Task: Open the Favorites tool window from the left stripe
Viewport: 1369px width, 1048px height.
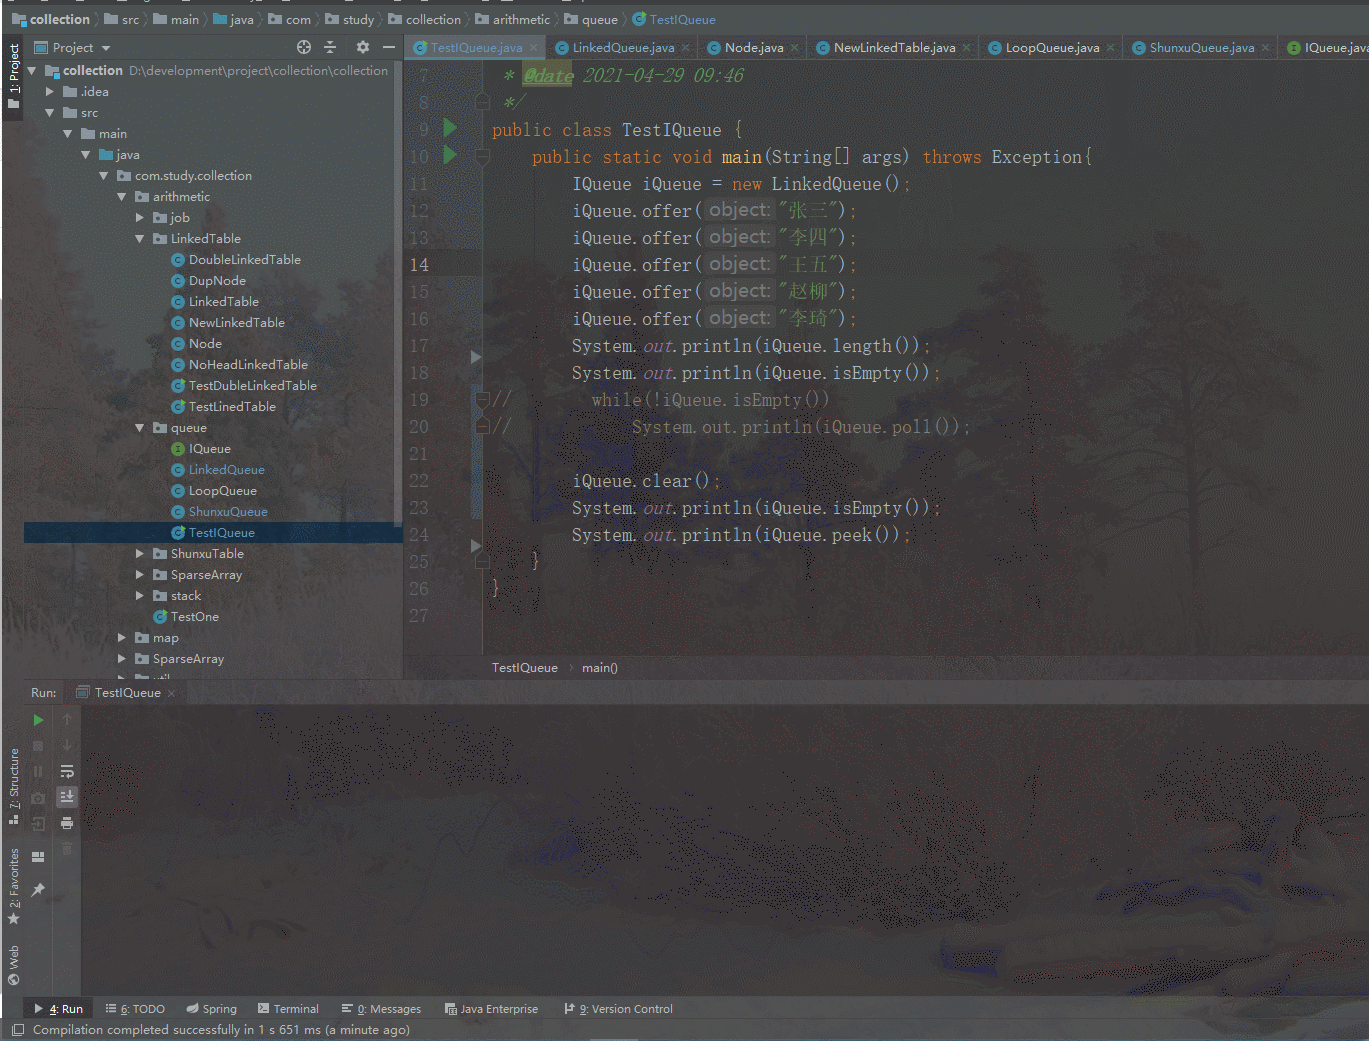Action: (14, 886)
